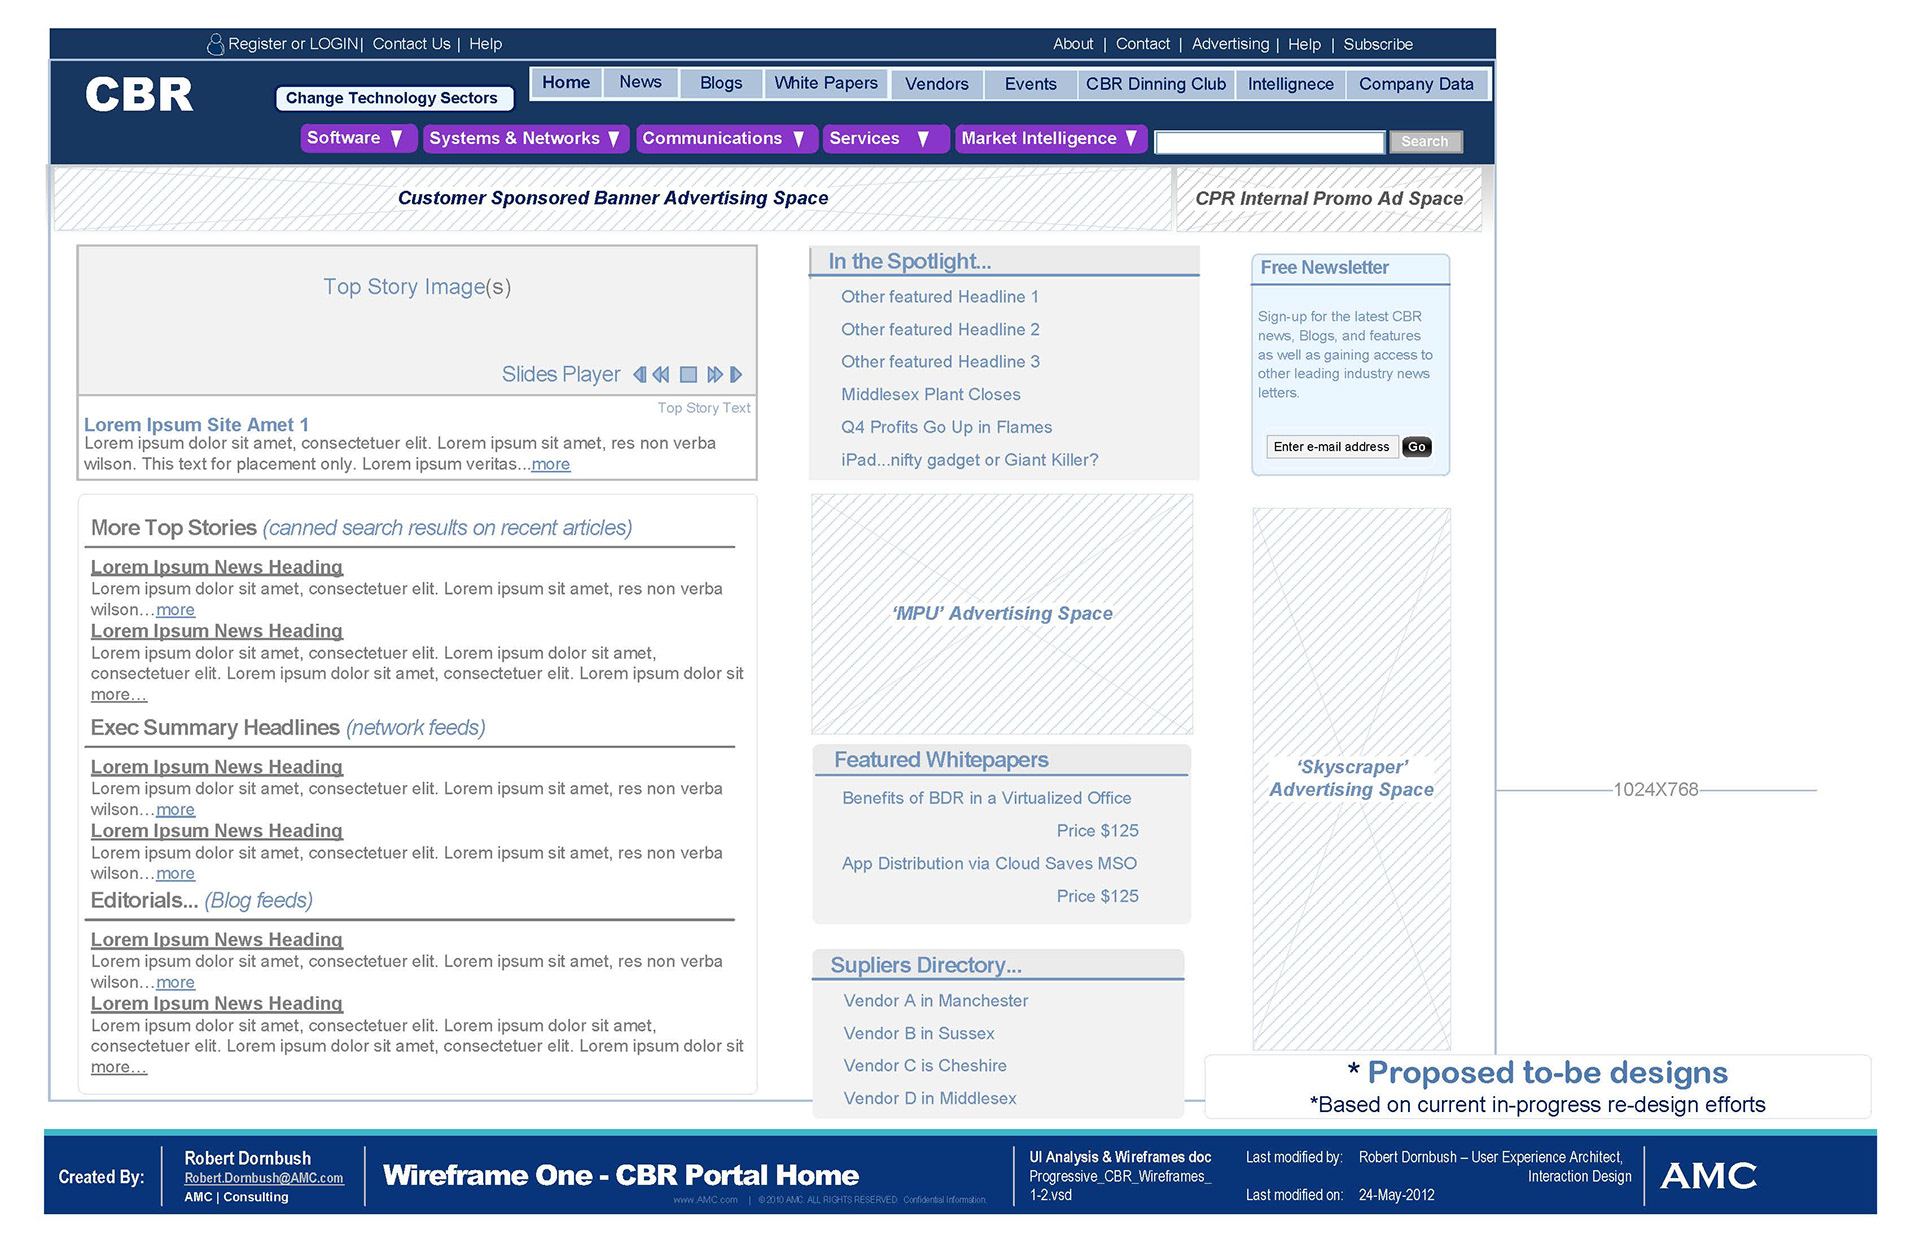Click the Slides Player rewind double-arrow
Image resolution: width=1920 pixels, height=1243 pixels.
tap(661, 375)
